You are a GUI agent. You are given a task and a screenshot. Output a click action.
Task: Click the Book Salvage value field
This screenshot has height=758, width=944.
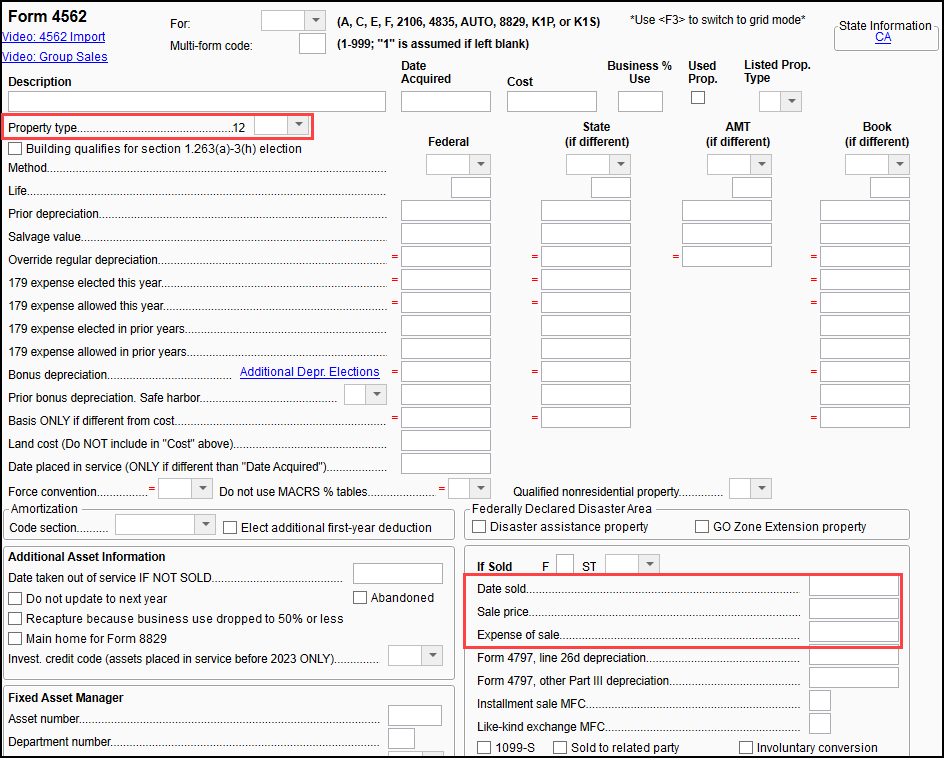[x=865, y=234]
